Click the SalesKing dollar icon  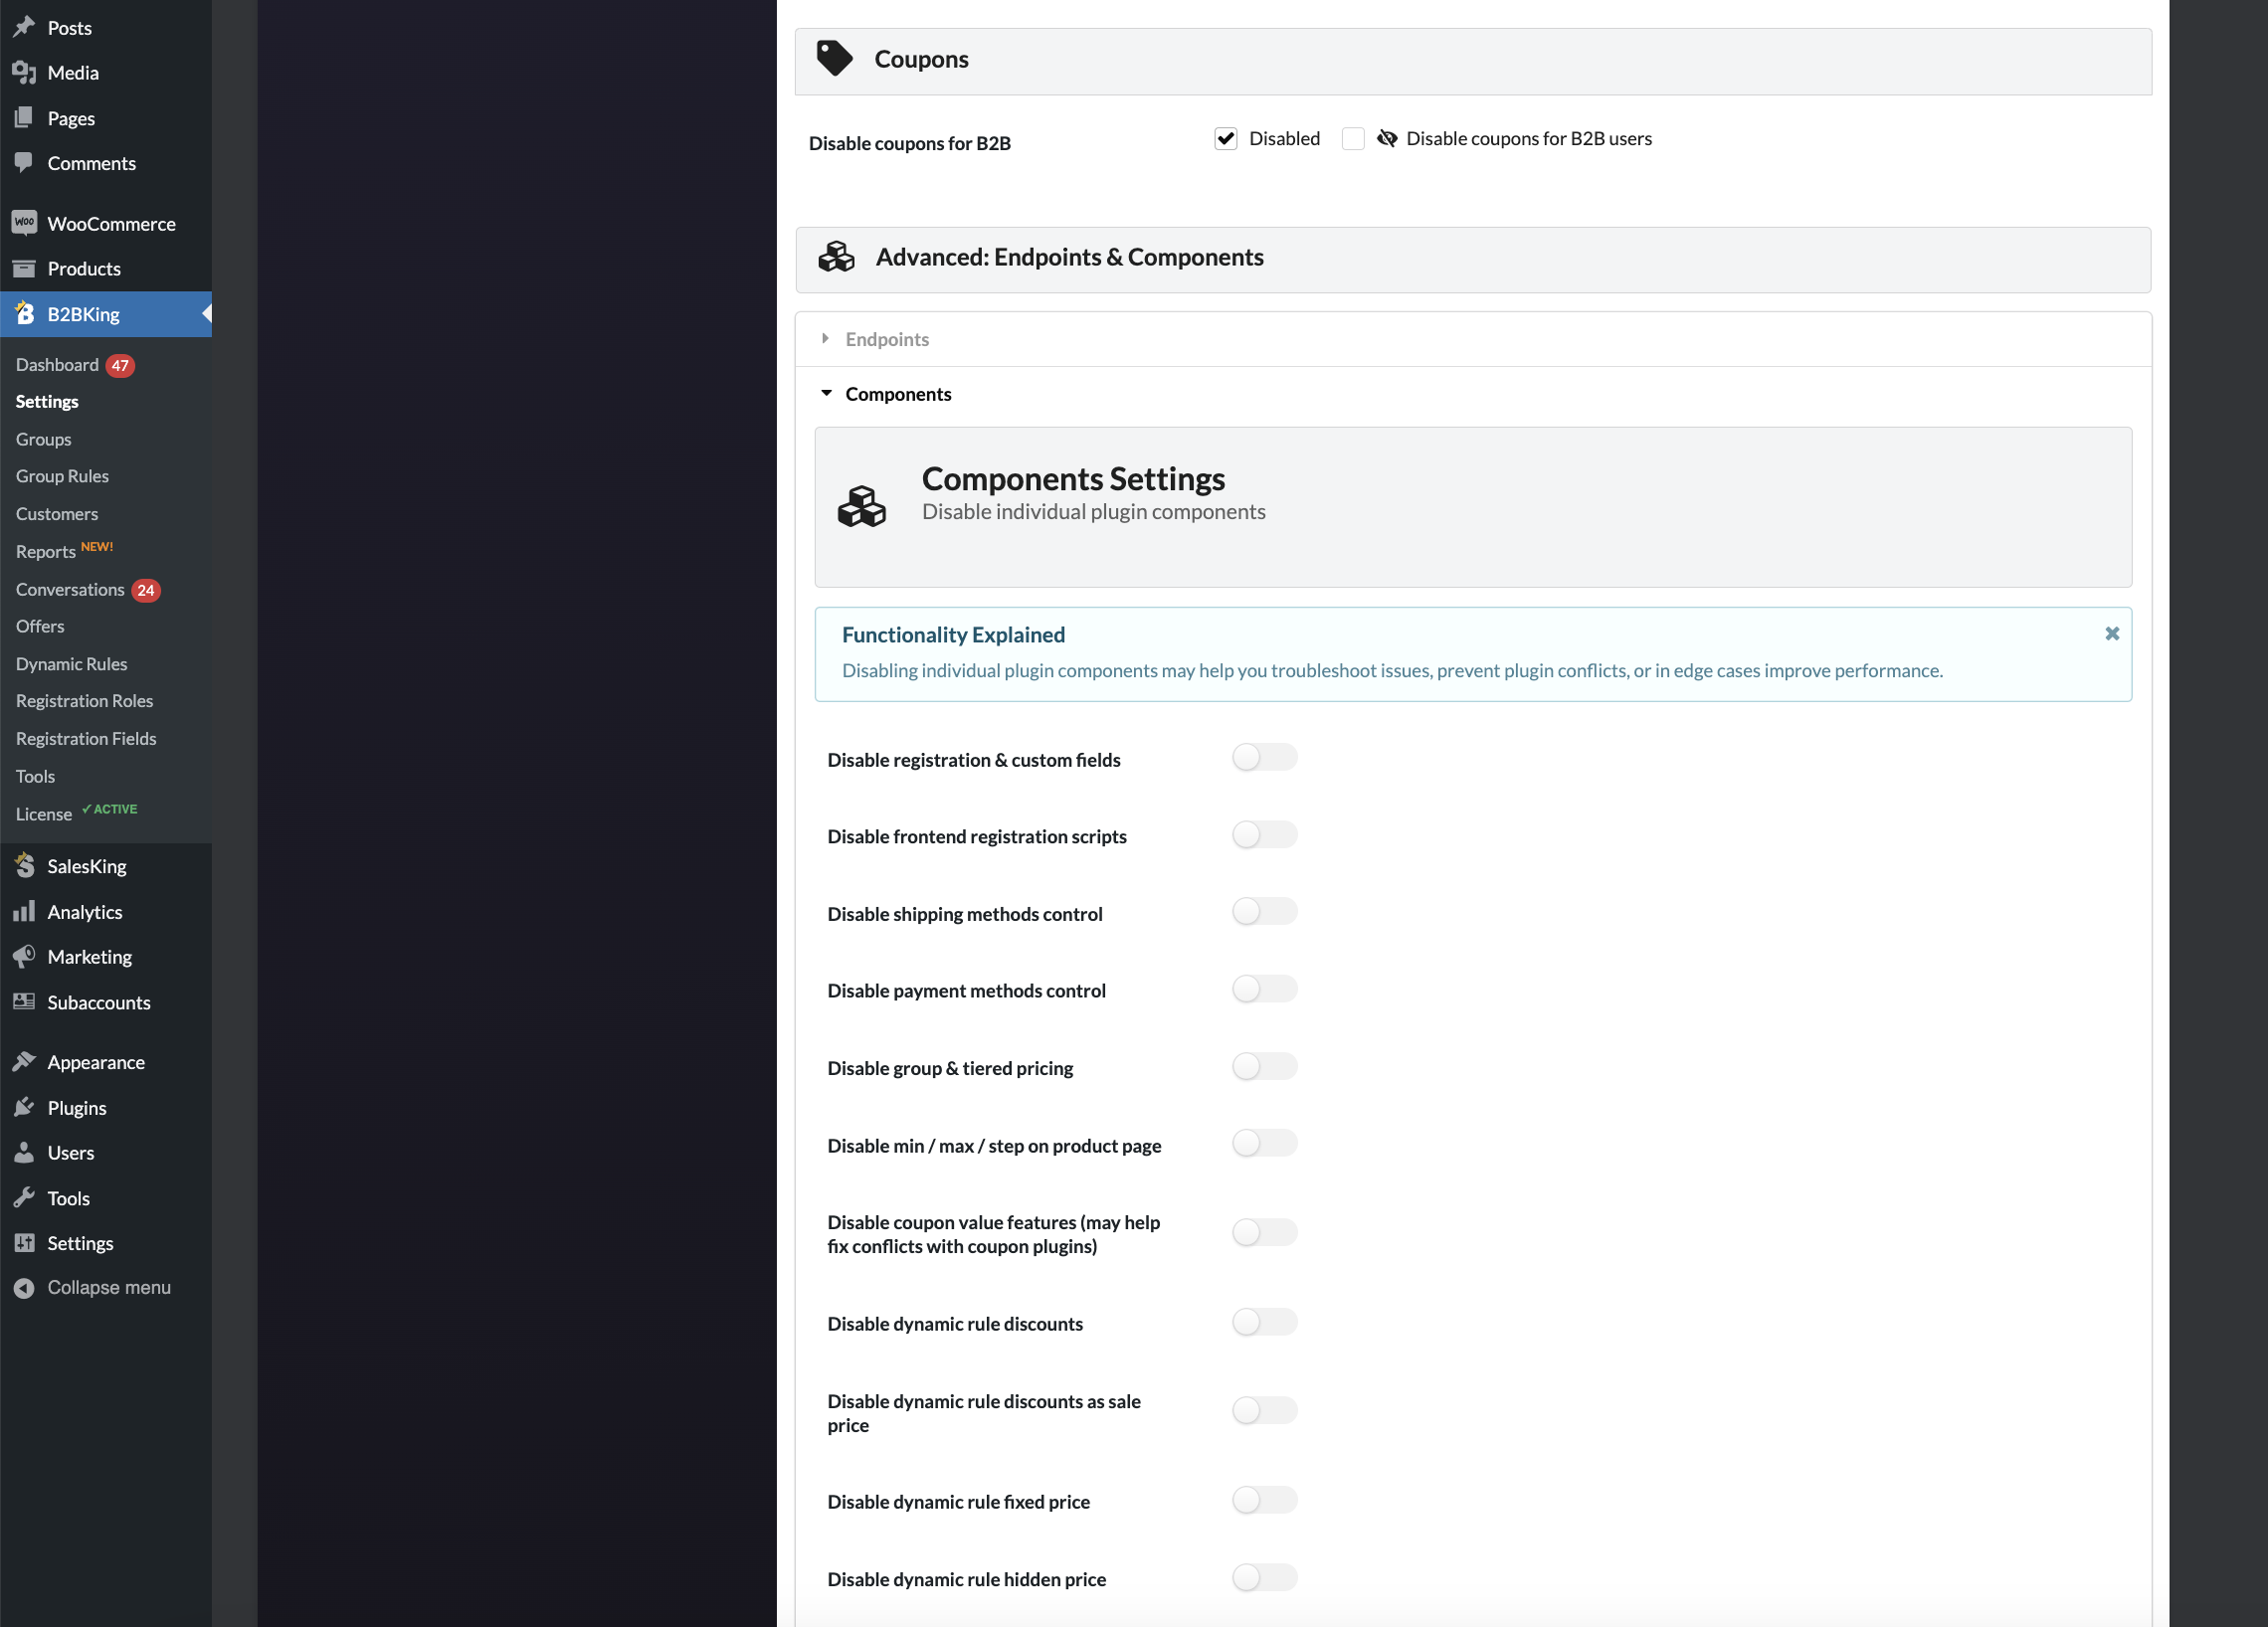click(24, 866)
